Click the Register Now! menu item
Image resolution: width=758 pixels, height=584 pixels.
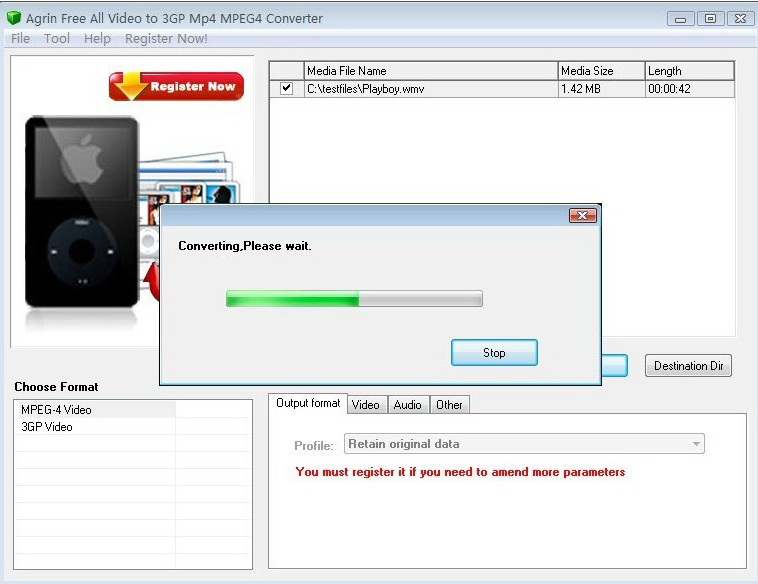click(x=166, y=39)
